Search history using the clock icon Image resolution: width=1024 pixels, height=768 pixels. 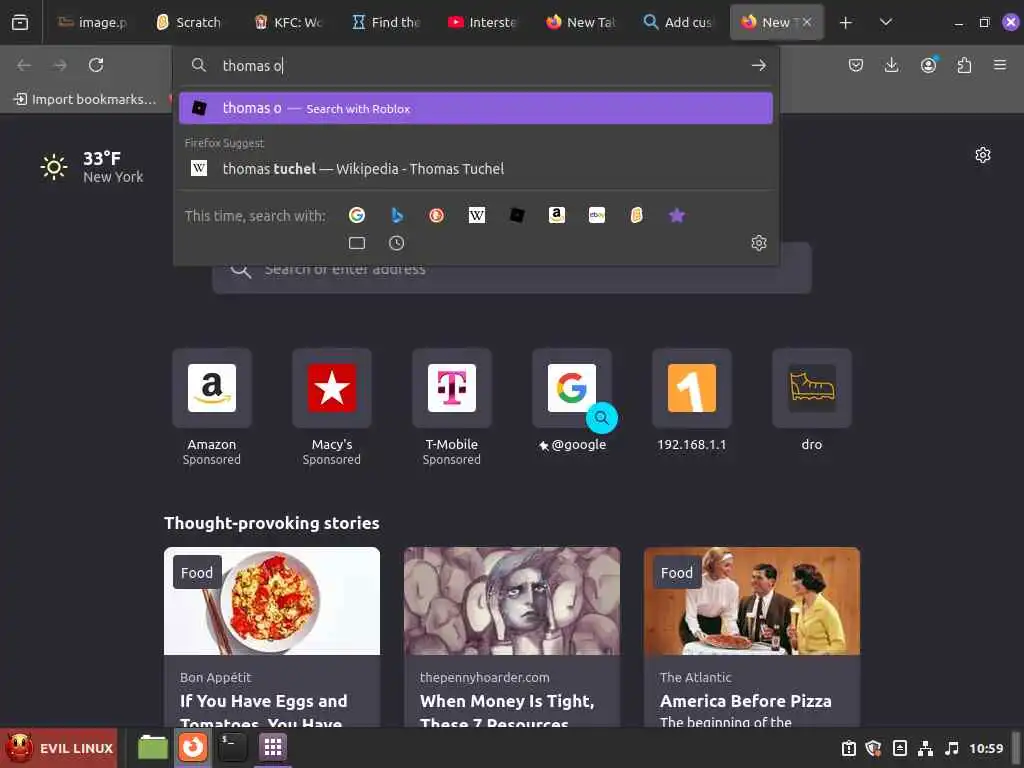(x=396, y=243)
